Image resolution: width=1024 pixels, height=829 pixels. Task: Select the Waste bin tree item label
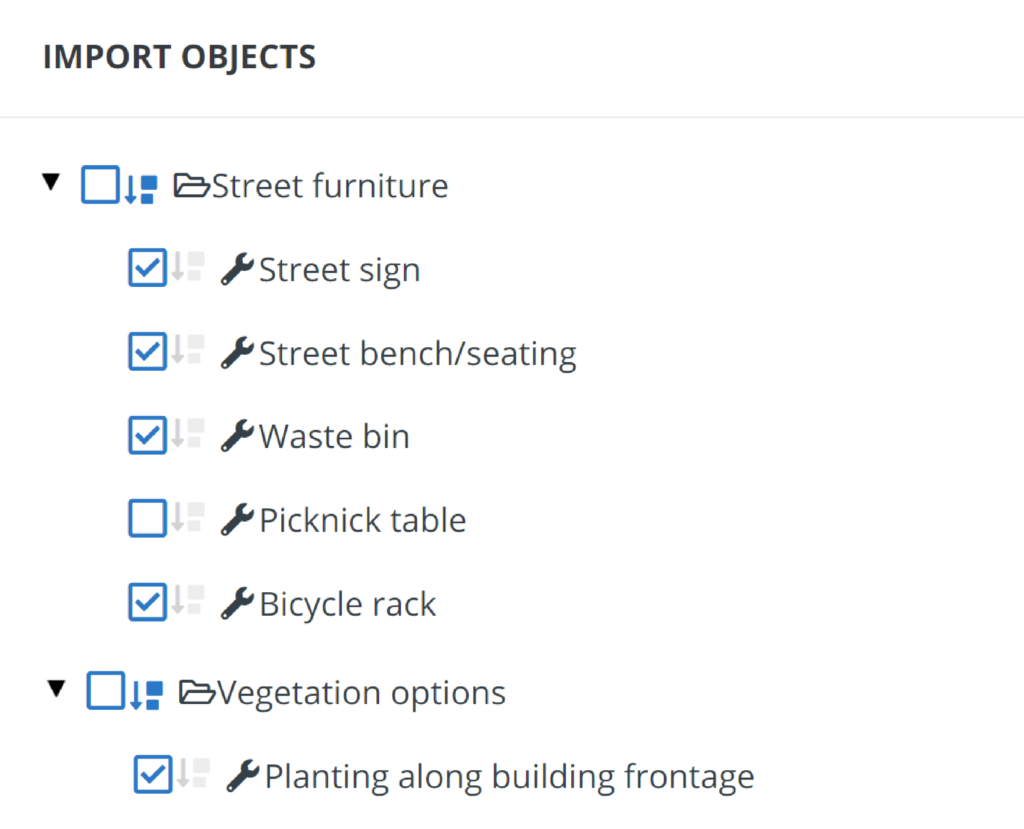(x=334, y=436)
